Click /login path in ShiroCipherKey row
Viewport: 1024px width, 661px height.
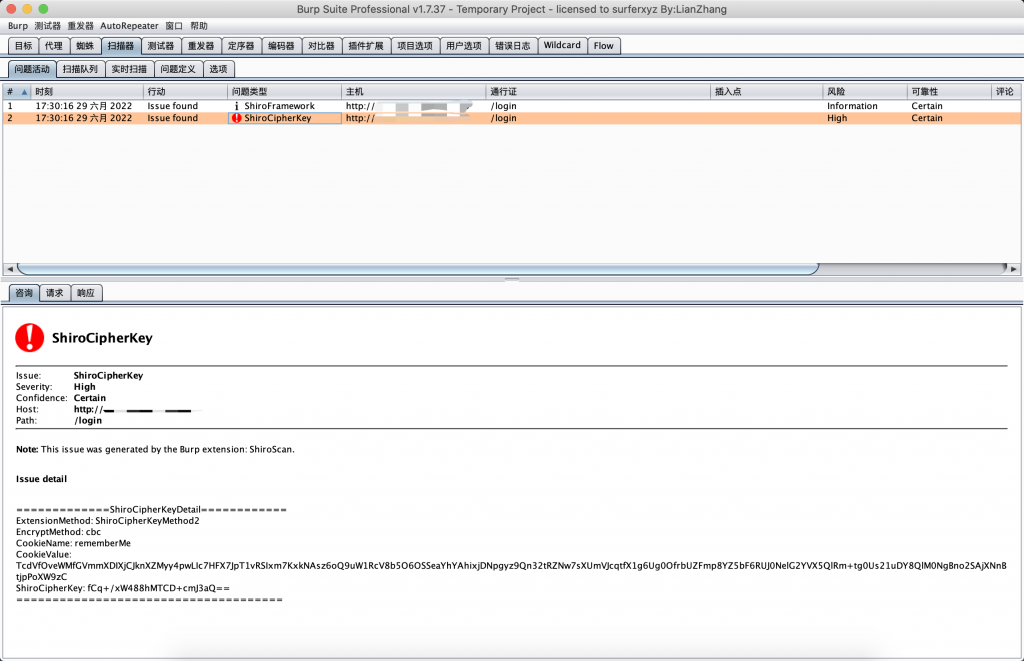tap(504, 118)
